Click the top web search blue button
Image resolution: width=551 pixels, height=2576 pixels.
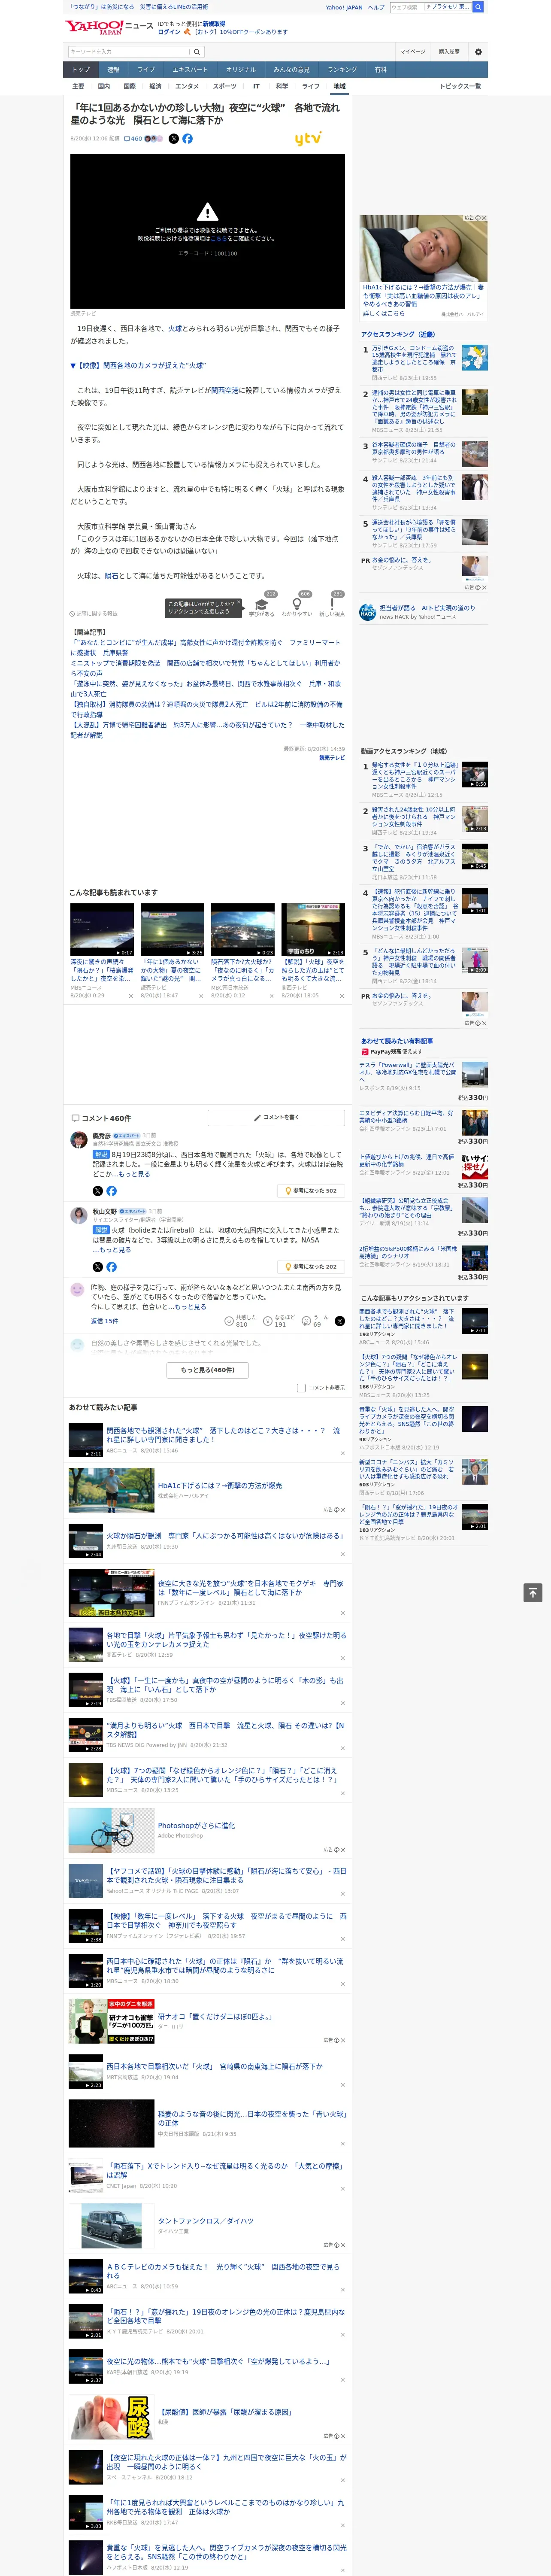478,7
